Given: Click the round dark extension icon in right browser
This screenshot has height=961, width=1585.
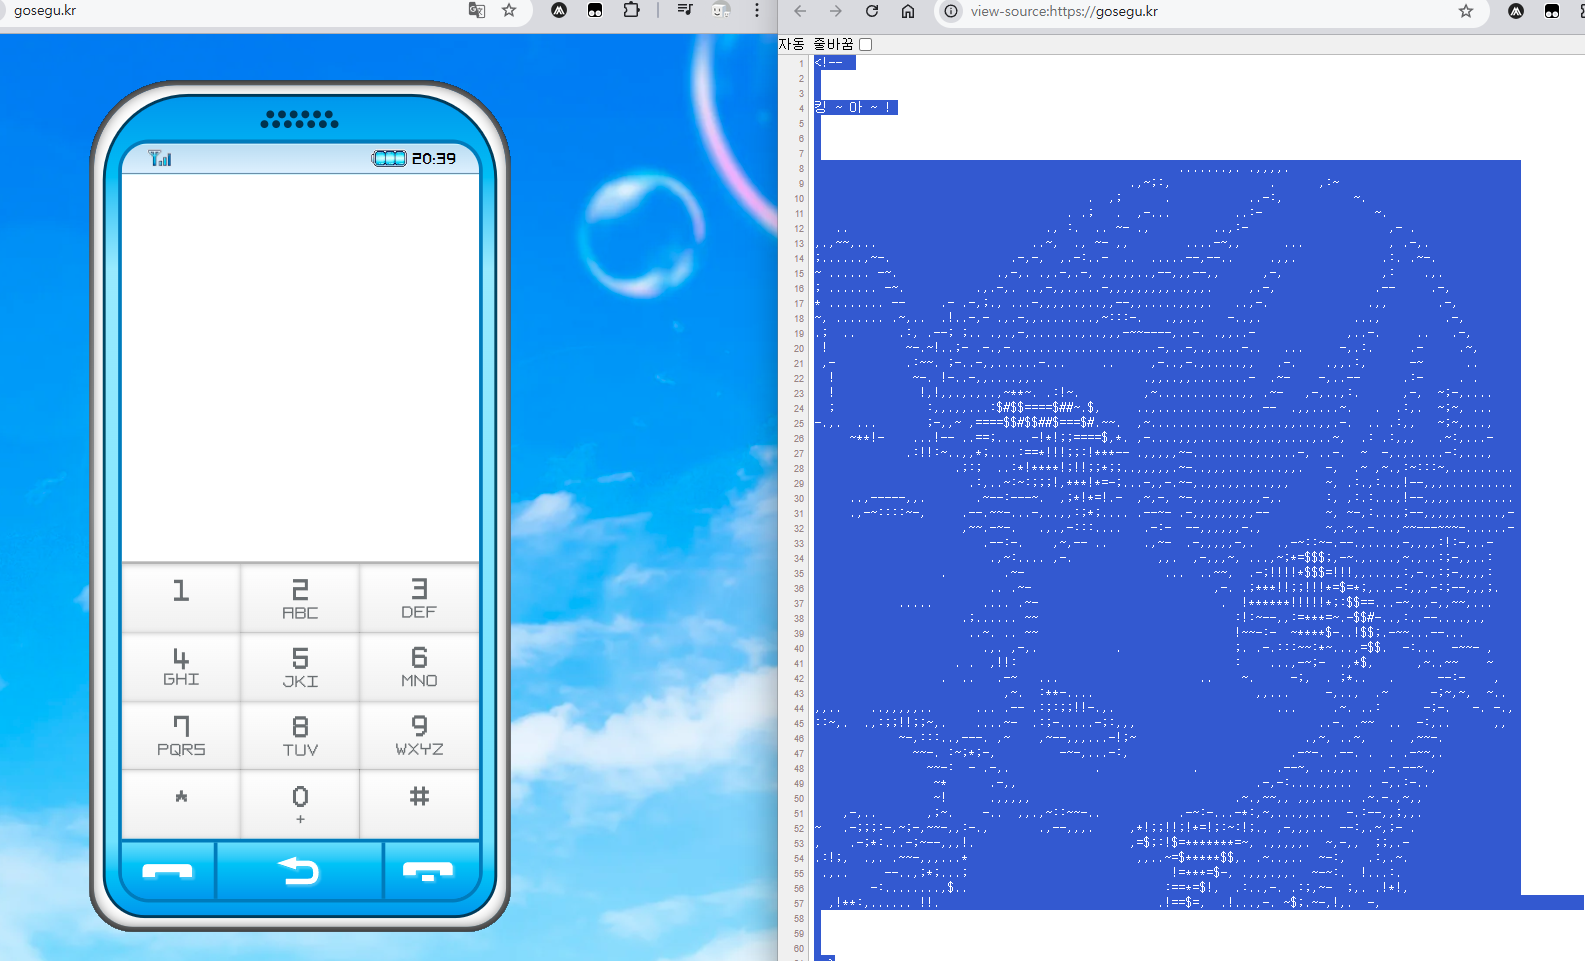Looking at the screenshot, I should 1516,11.
